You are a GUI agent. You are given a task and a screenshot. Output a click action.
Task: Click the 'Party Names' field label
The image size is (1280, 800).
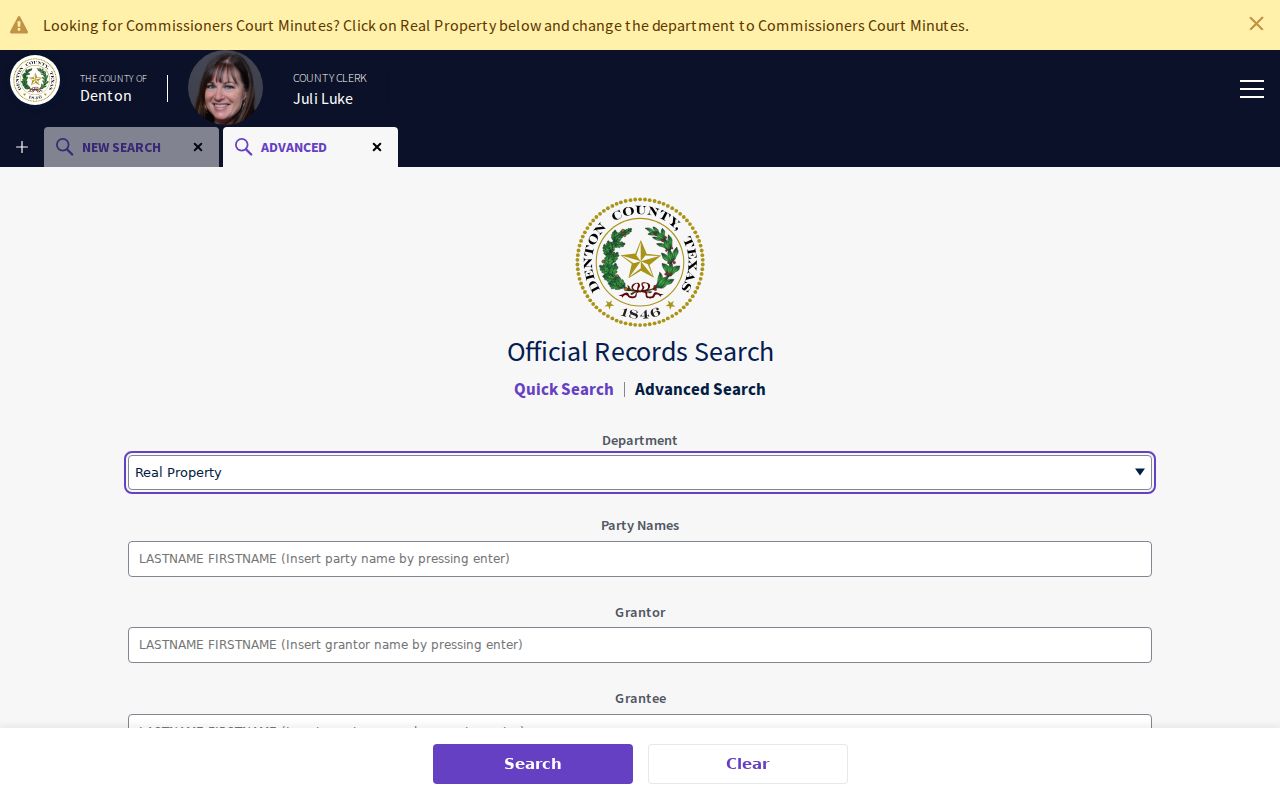640,526
